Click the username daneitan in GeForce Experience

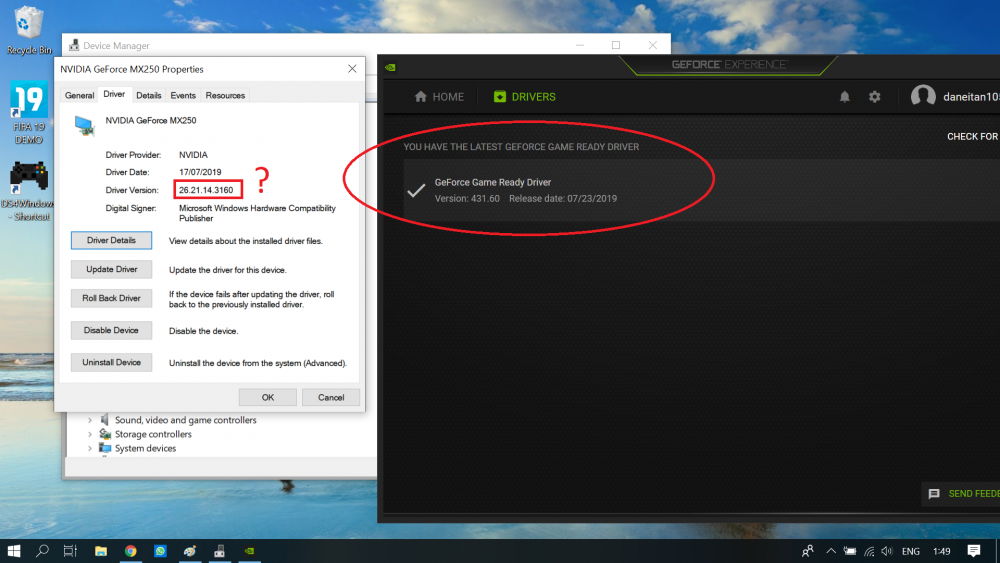tap(971, 97)
